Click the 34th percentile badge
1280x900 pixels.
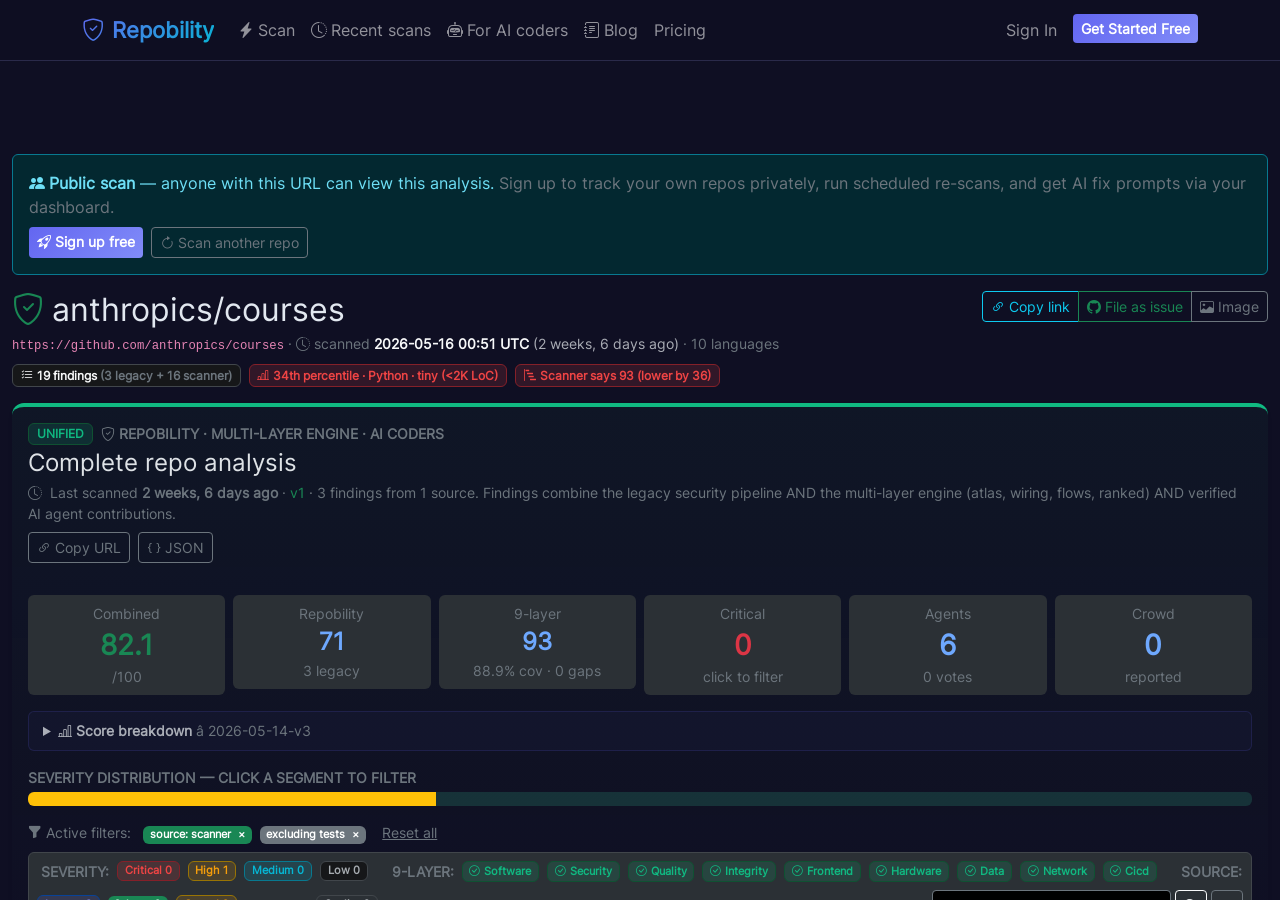click(378, 375)
